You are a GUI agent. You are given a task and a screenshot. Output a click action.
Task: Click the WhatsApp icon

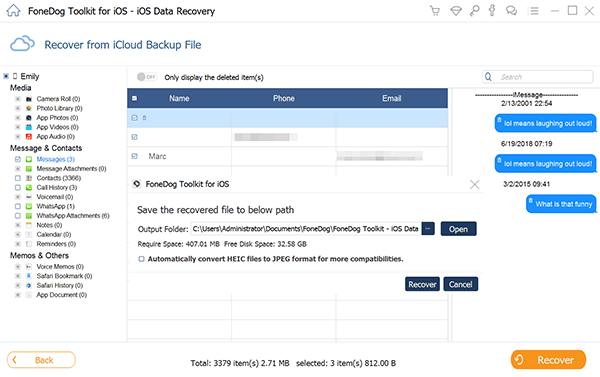tap(29, 206)
